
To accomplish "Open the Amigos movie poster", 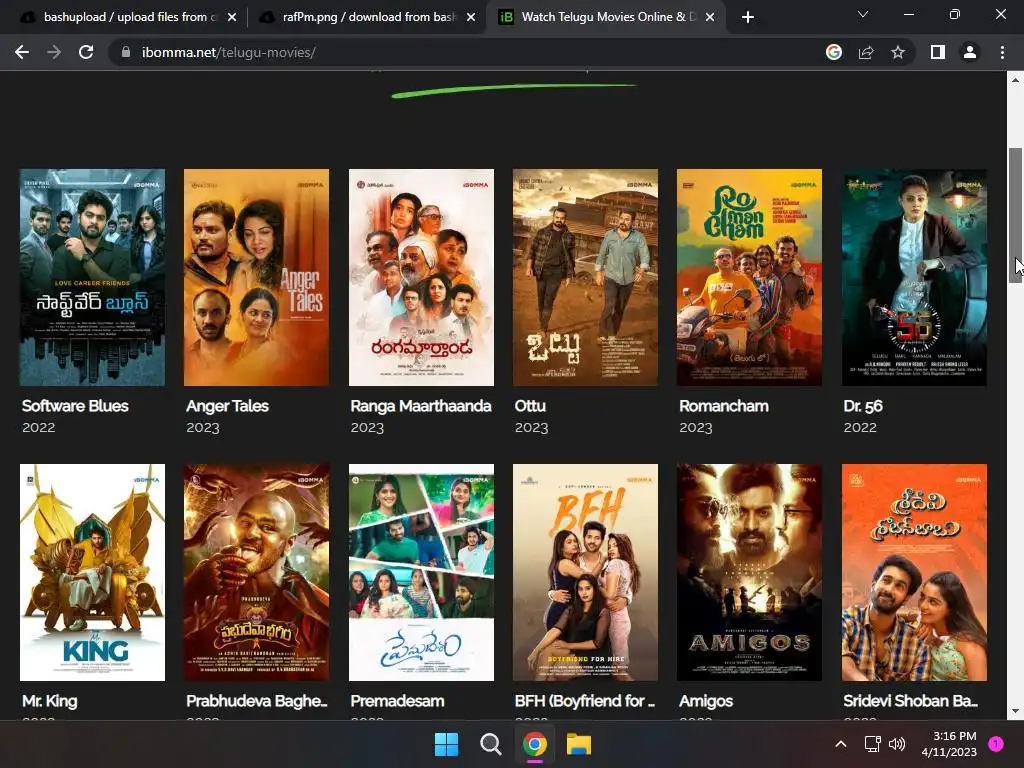I will 750,573.
